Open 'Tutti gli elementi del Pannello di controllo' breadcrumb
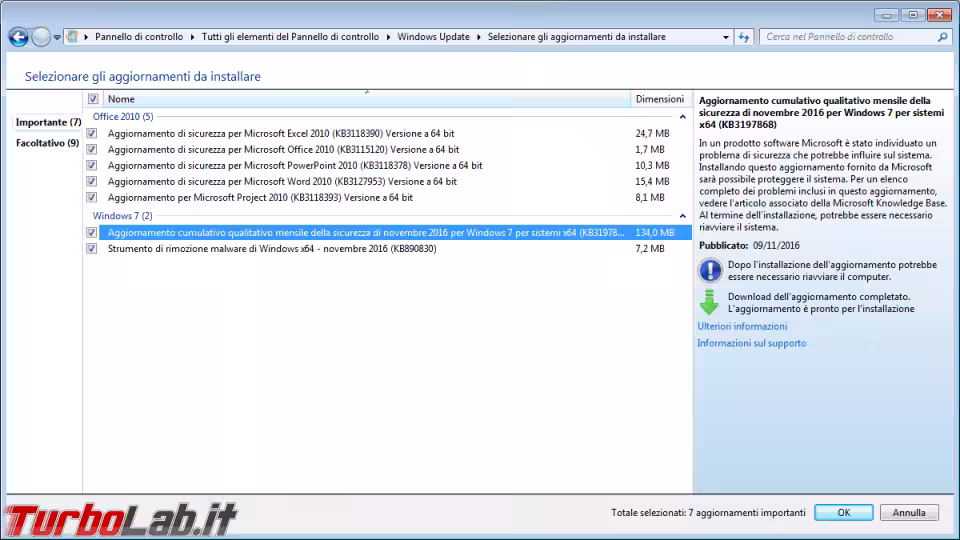Image resolution: width=960 pixels, height=540 pixels. (x=290, y=37)
